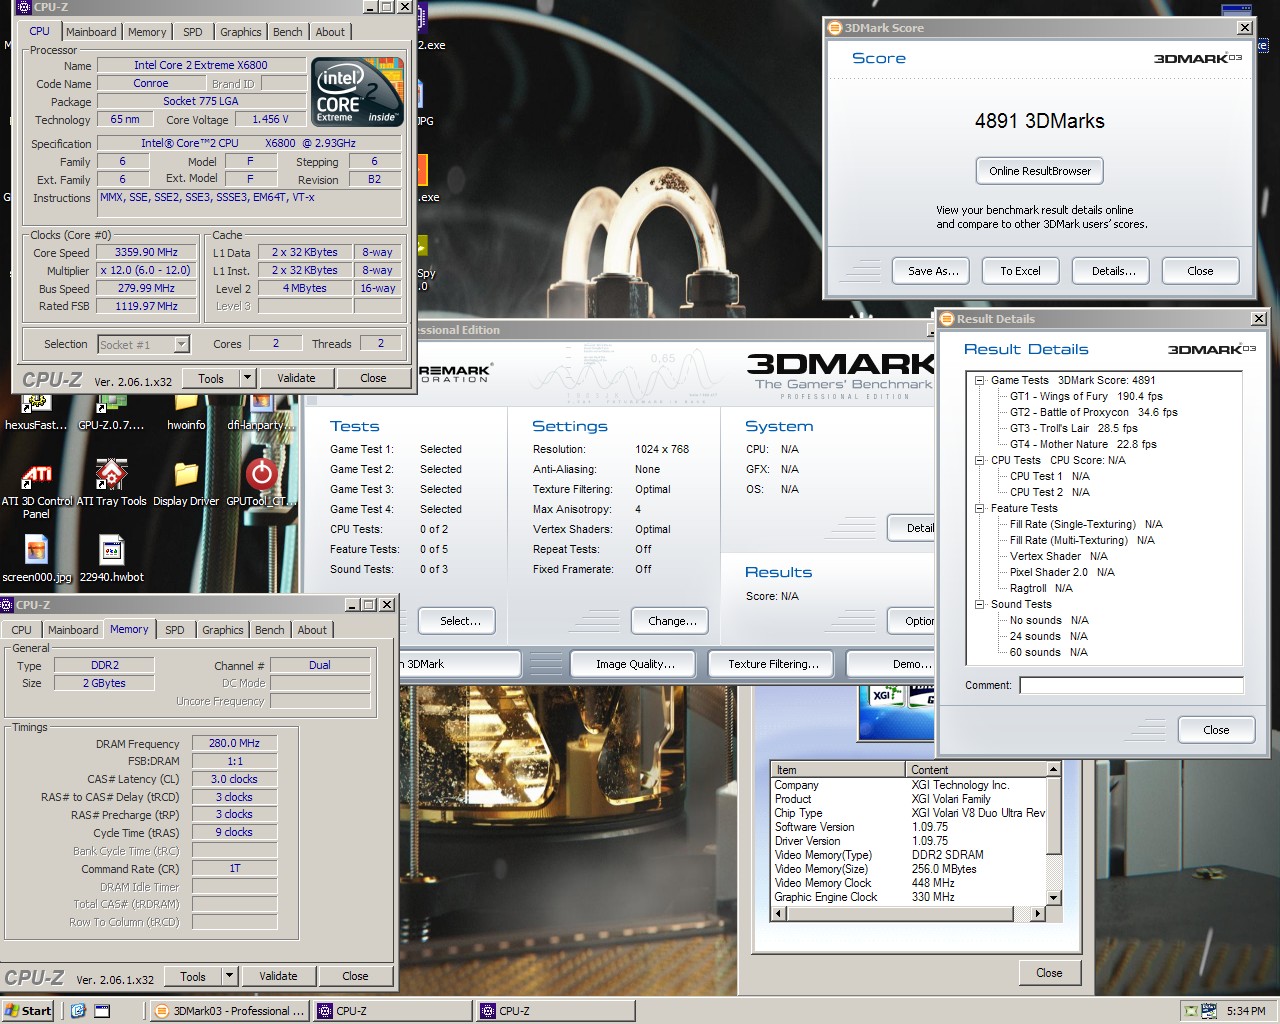Open Tools dropdown arrow in CPU-Z Memory window
The width and height of the screenshot is (1280, 1024).
click(229, 976)
